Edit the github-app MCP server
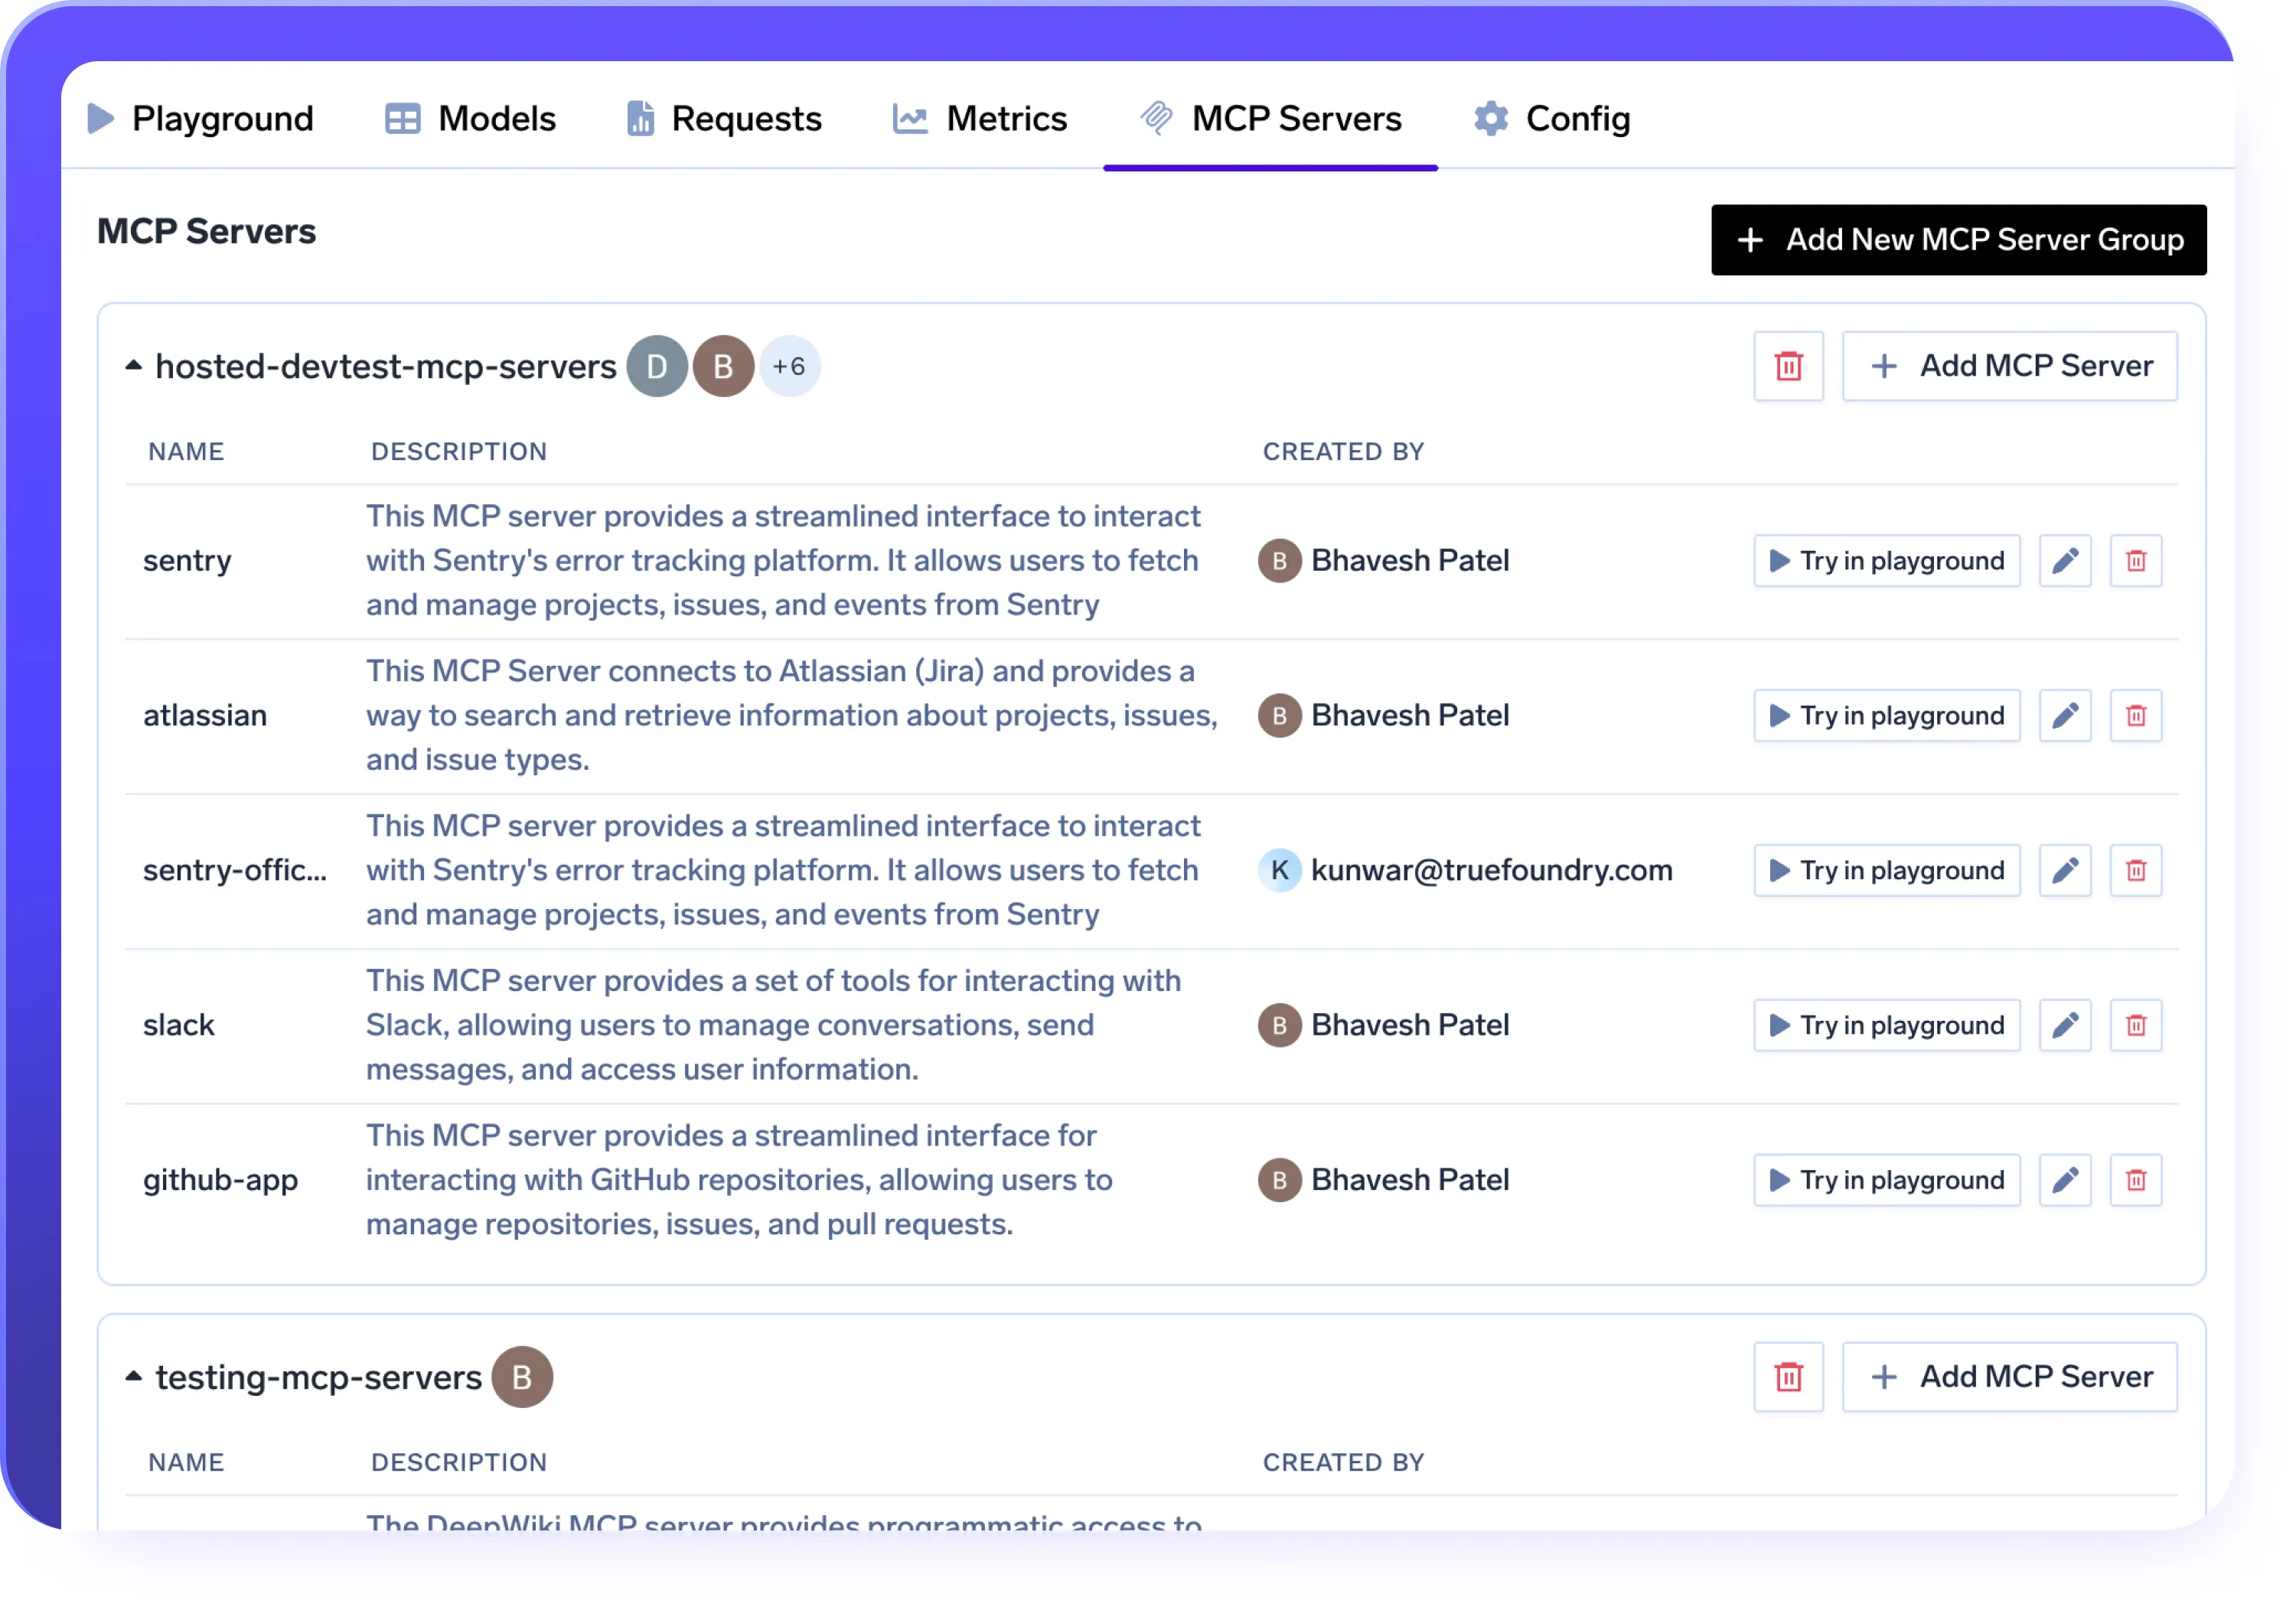 [2066, 1180]
